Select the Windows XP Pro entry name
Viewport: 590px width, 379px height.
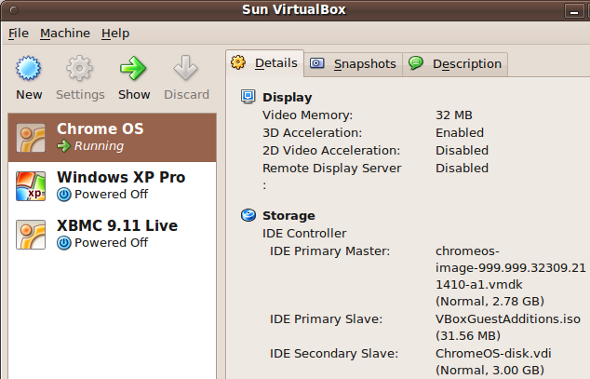point(121,177)
